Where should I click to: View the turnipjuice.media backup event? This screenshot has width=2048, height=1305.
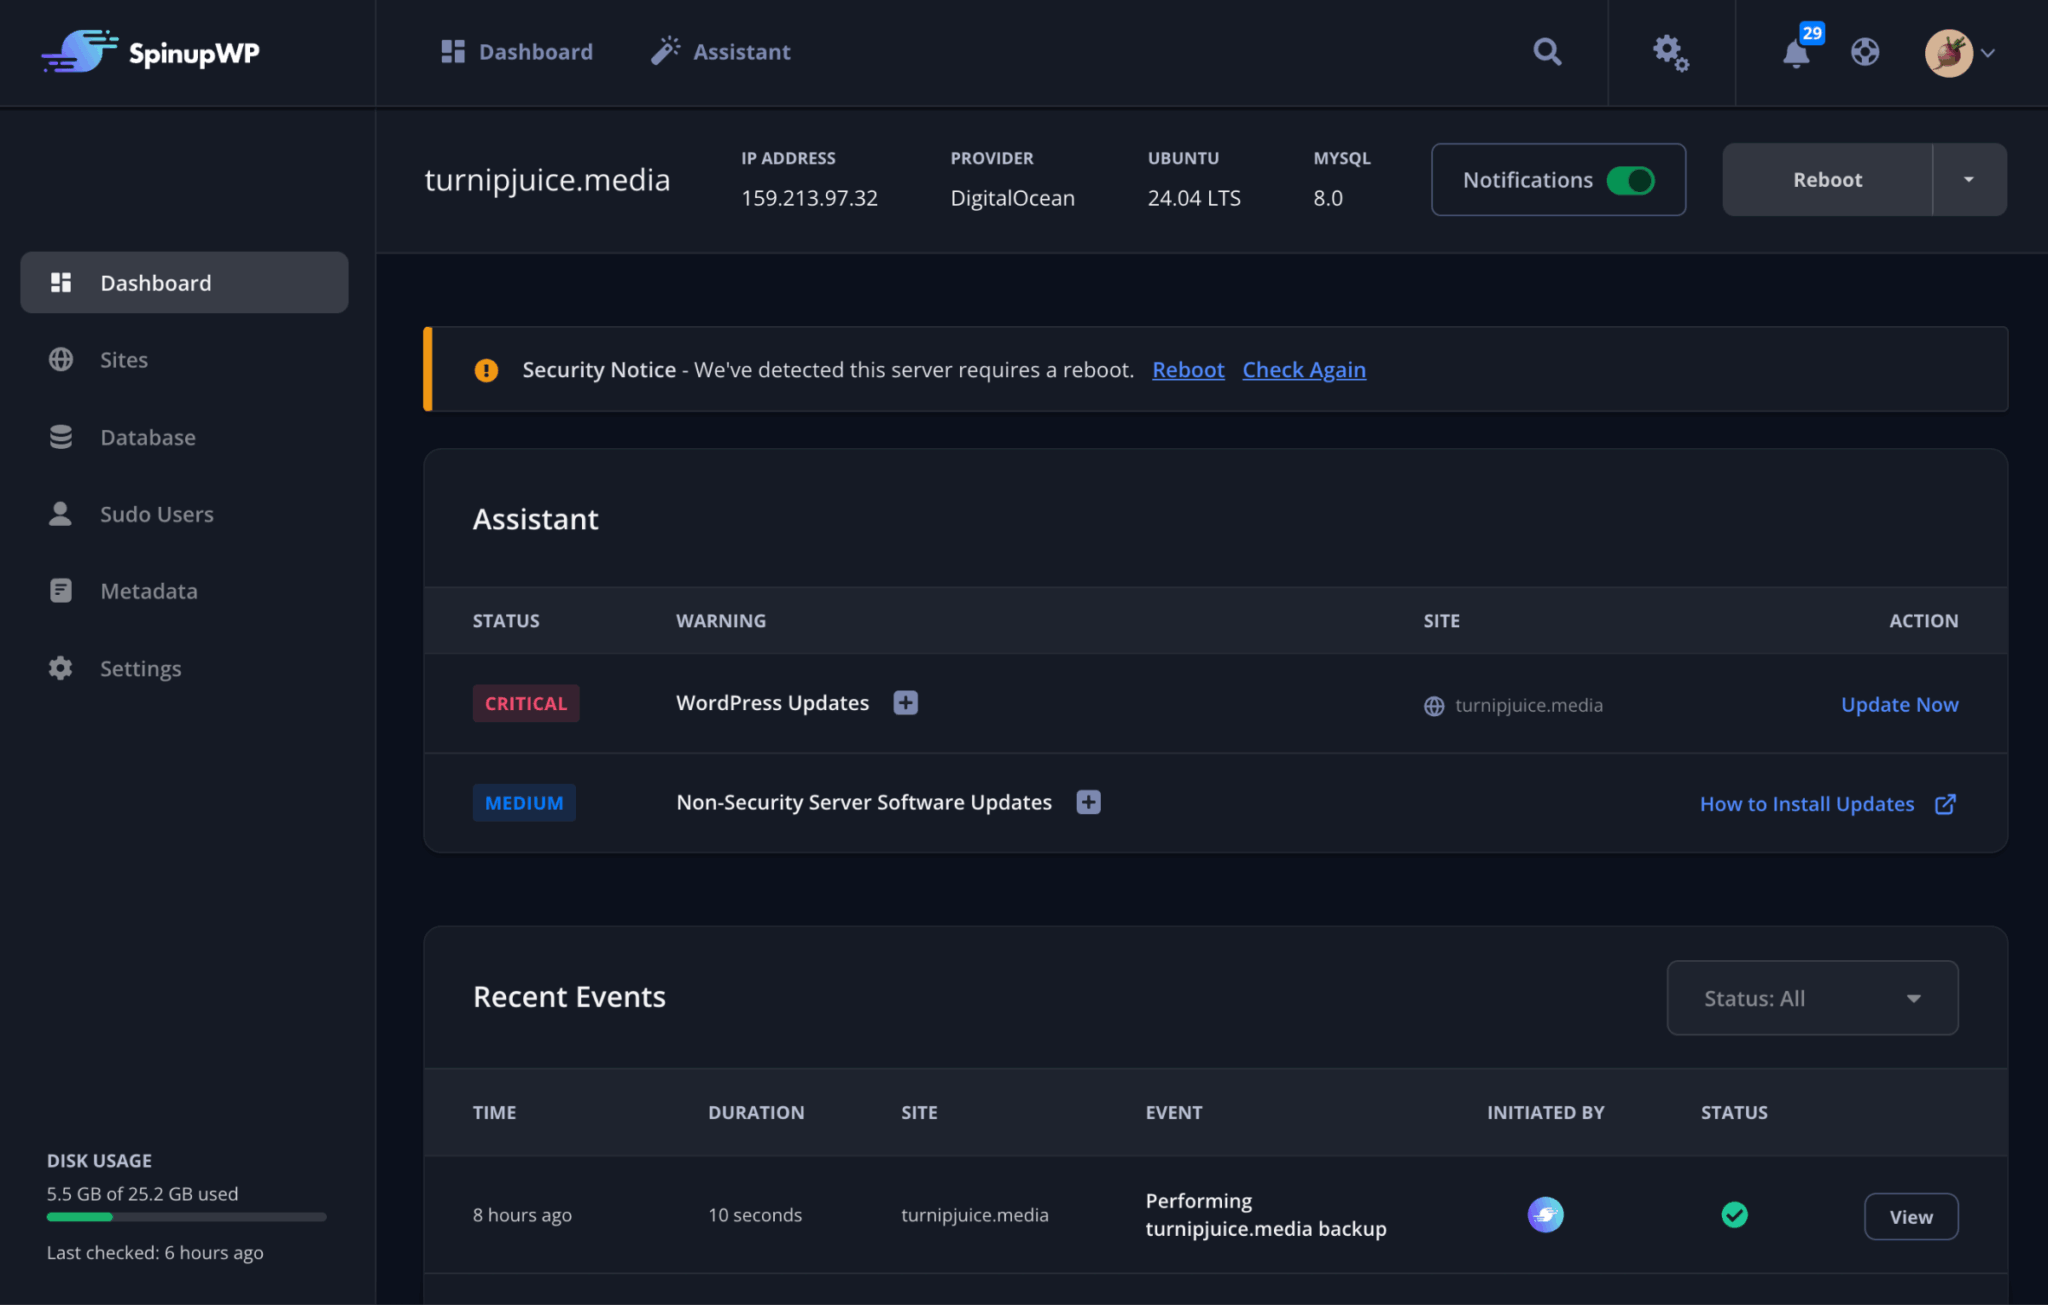pyautogui.click(x=1911, y=1216)
